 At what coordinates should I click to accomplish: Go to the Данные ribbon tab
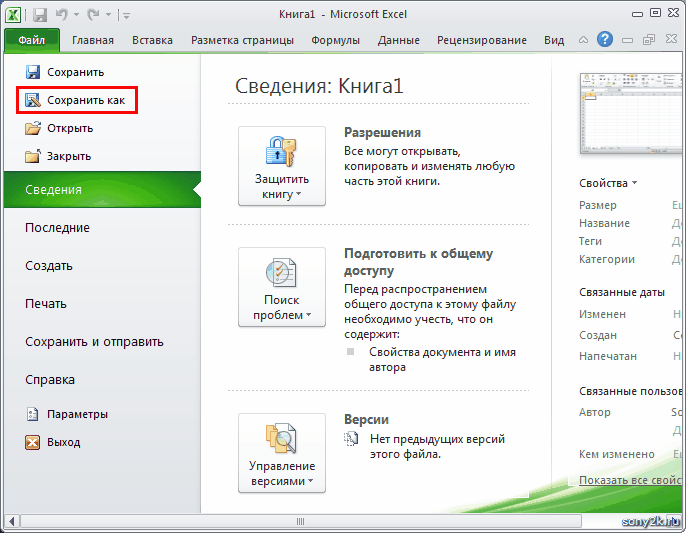399,40
